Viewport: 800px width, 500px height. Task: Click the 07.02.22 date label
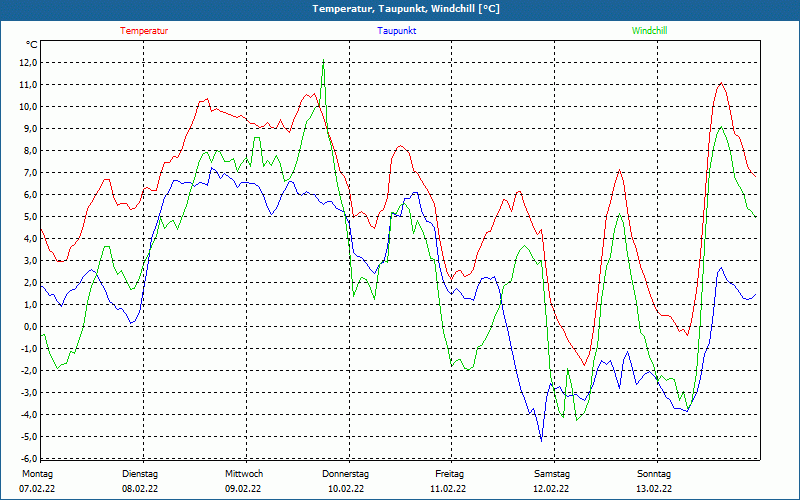(x=37, y=489)
